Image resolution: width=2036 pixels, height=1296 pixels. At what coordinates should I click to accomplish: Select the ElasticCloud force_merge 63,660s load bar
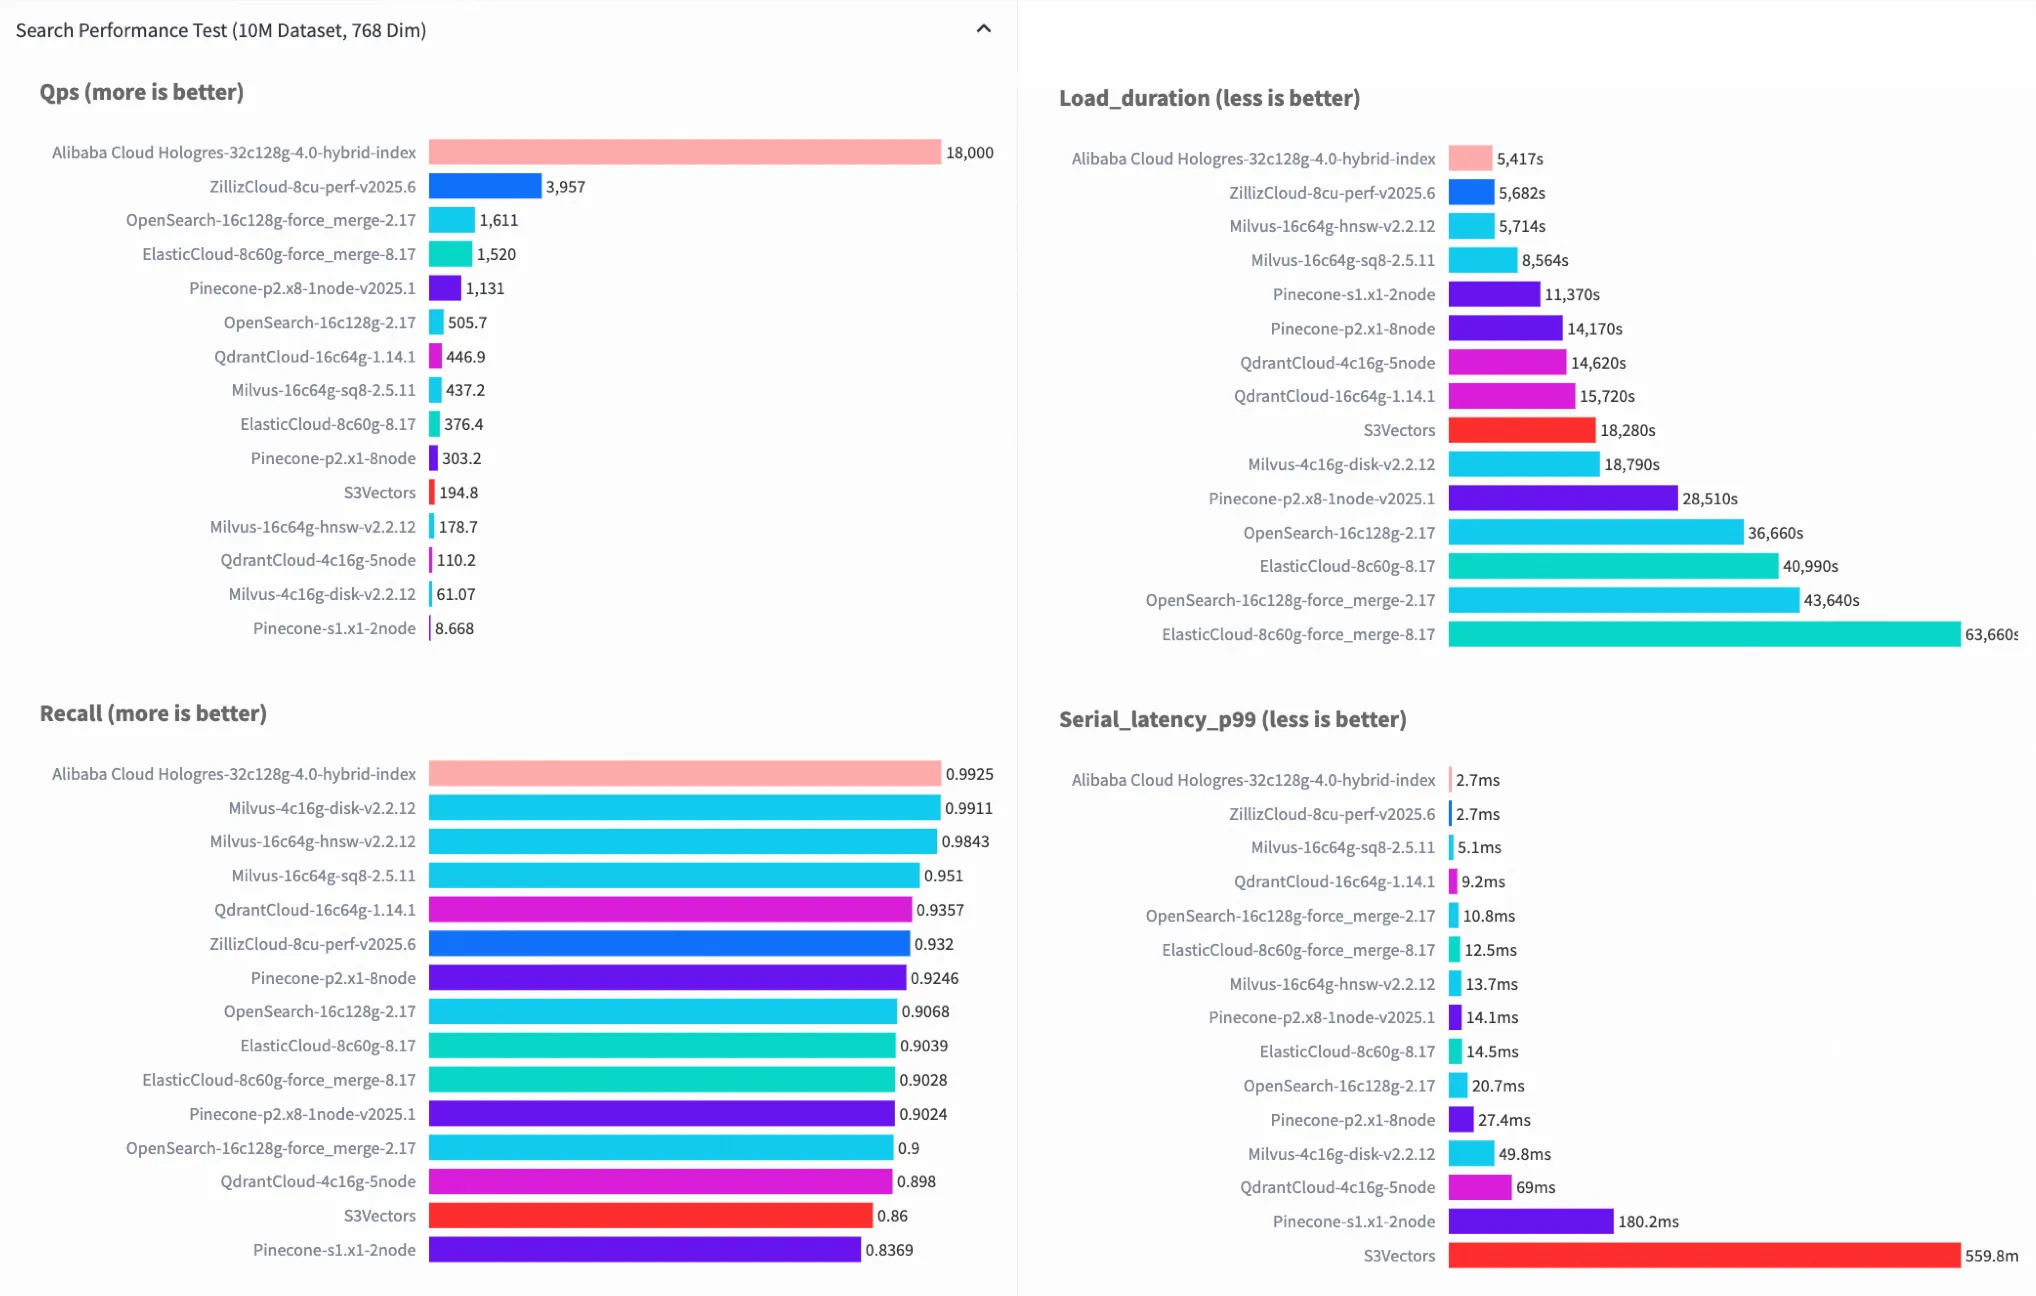click(x=1703, y=634)
